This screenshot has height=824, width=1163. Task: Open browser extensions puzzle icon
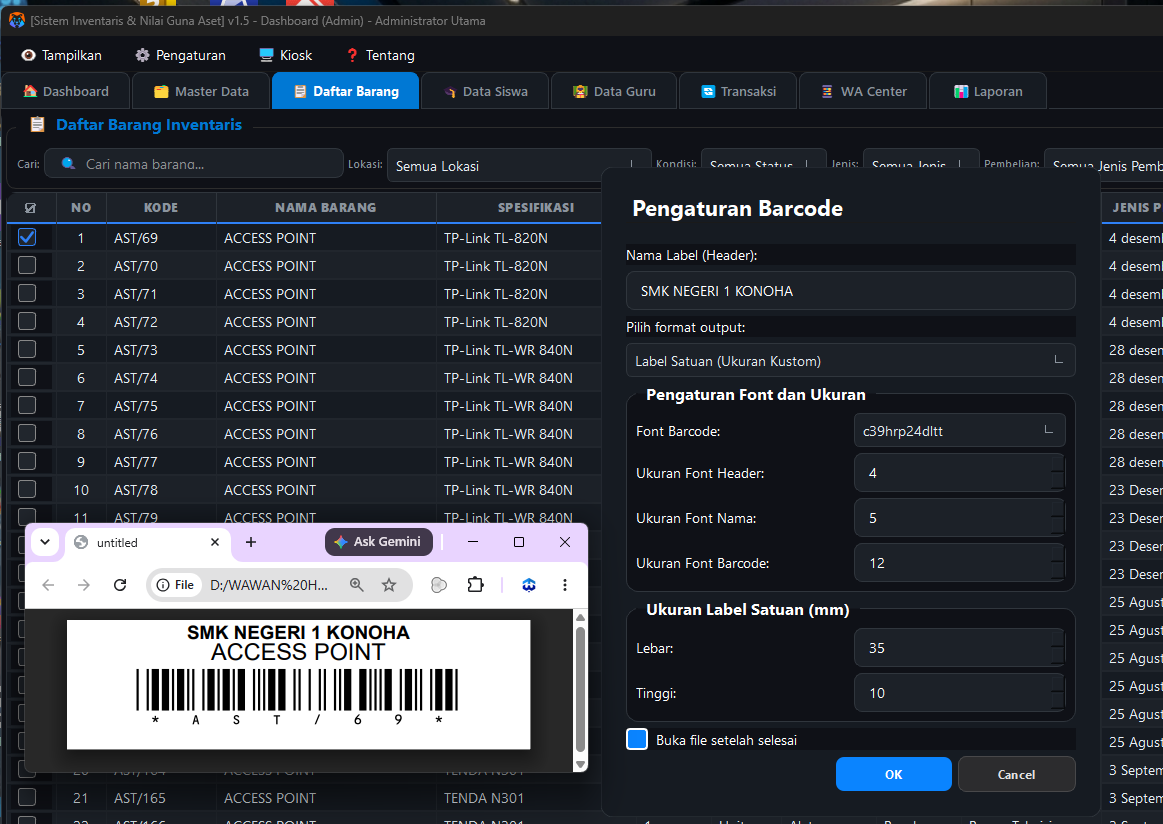[x=475, y=584]
